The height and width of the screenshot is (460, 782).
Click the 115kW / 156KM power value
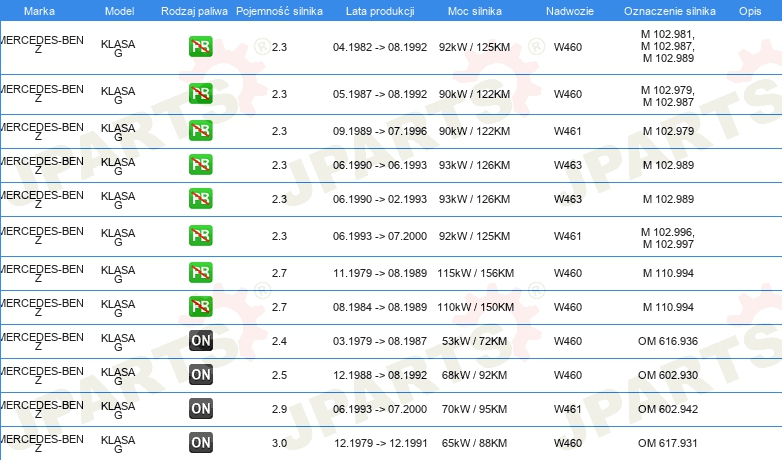point(475,273)
